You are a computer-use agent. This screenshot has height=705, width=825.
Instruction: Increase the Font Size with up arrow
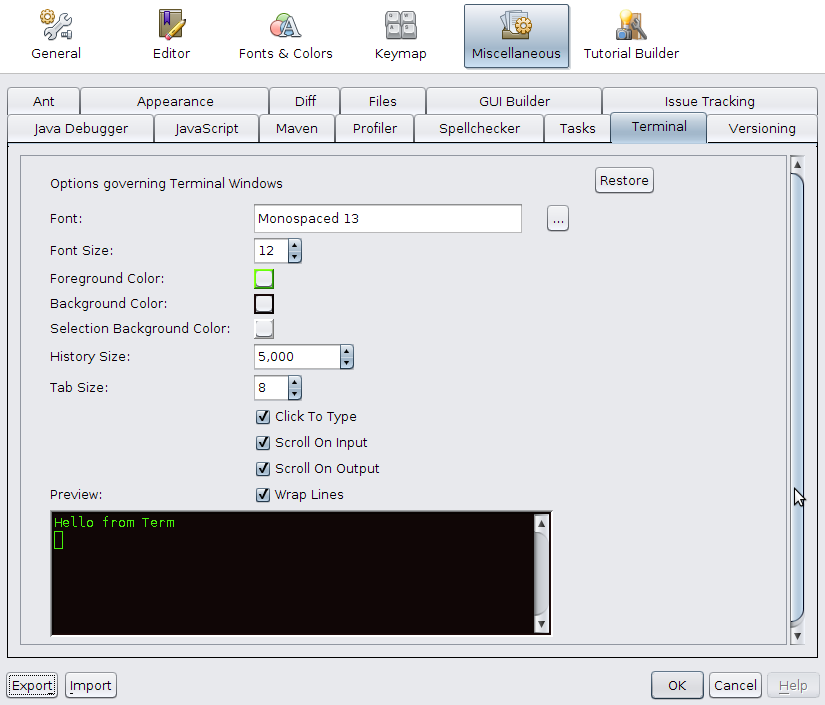[295, 245]
